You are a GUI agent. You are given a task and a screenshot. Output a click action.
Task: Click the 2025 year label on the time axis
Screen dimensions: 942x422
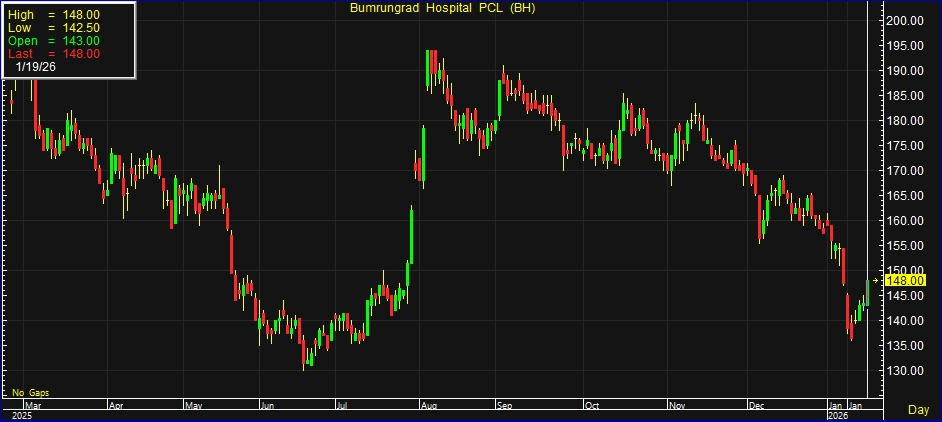(x=22, y=414)
